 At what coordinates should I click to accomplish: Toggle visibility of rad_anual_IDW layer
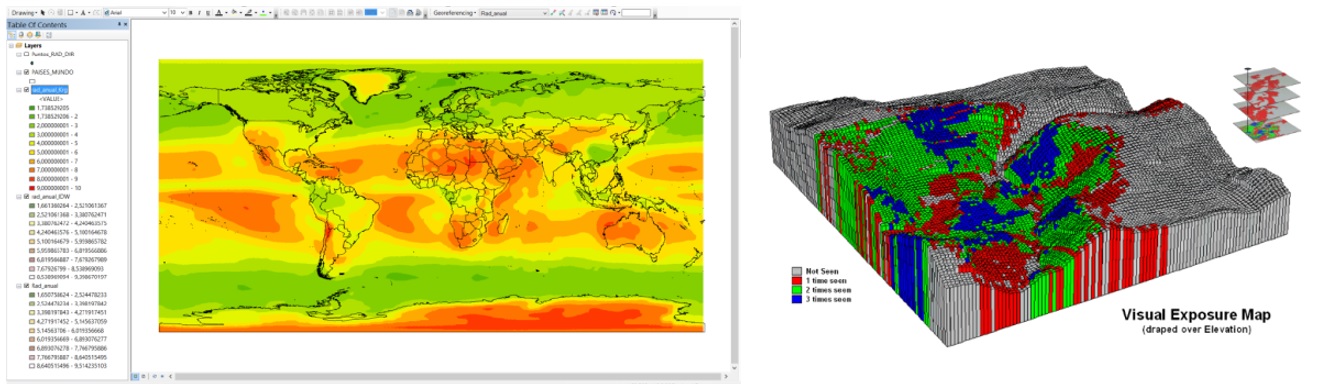tap(26, 197)
